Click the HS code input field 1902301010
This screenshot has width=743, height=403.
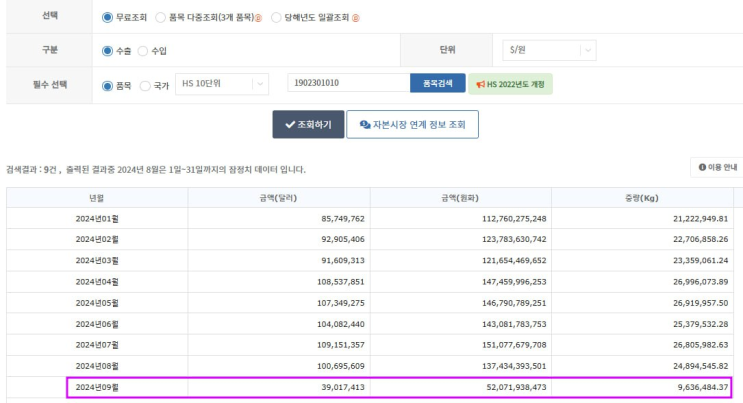pyautogui.click(x=347, y=84)
